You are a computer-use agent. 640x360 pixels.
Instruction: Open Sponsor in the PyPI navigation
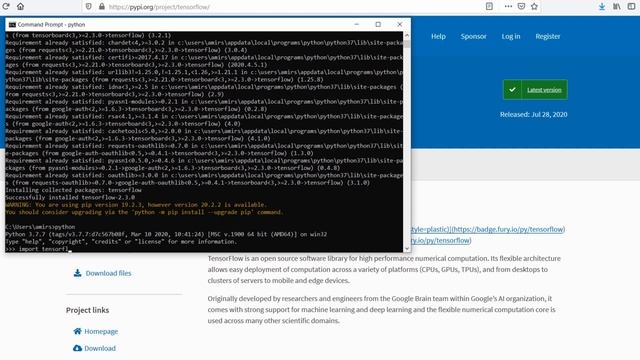click(473, 36)
